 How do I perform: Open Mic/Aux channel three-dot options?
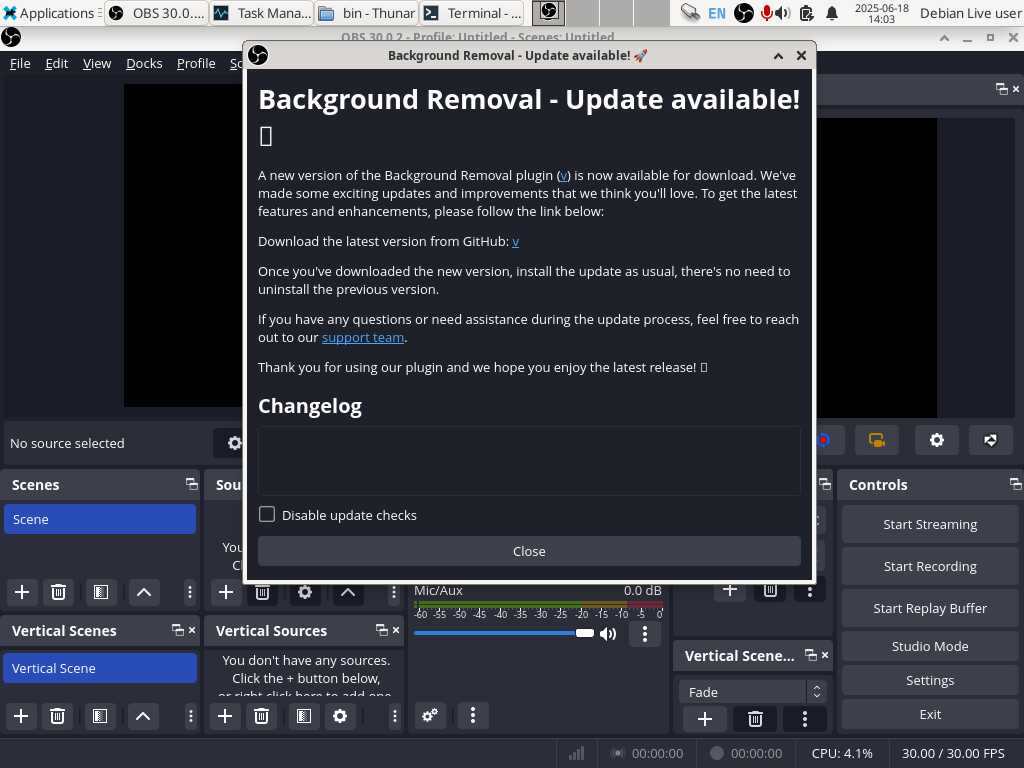point(645,633)
